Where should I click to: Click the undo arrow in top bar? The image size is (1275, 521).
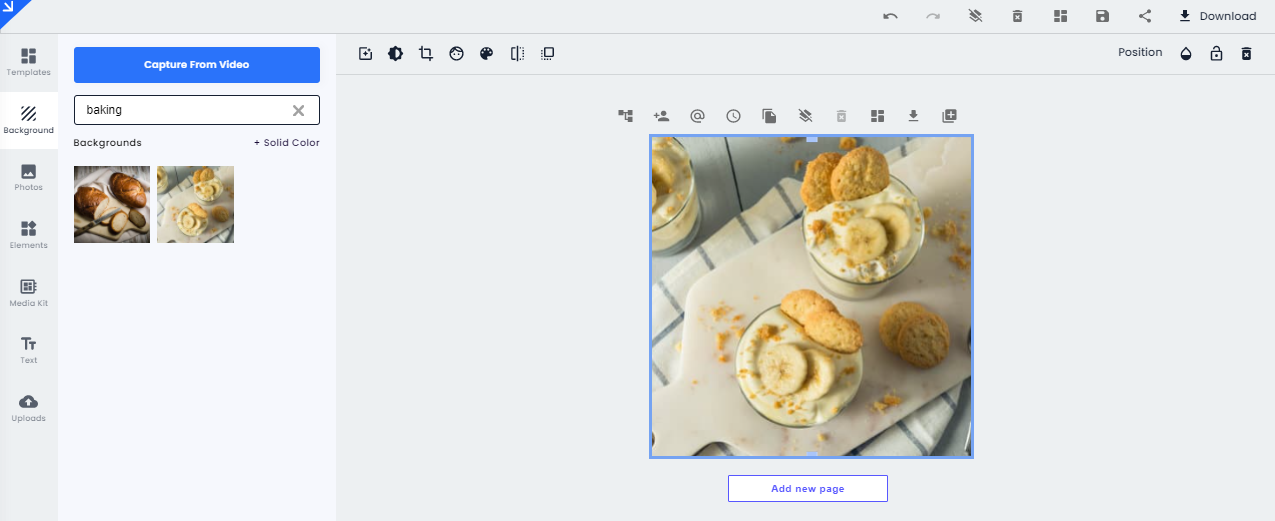890,16
